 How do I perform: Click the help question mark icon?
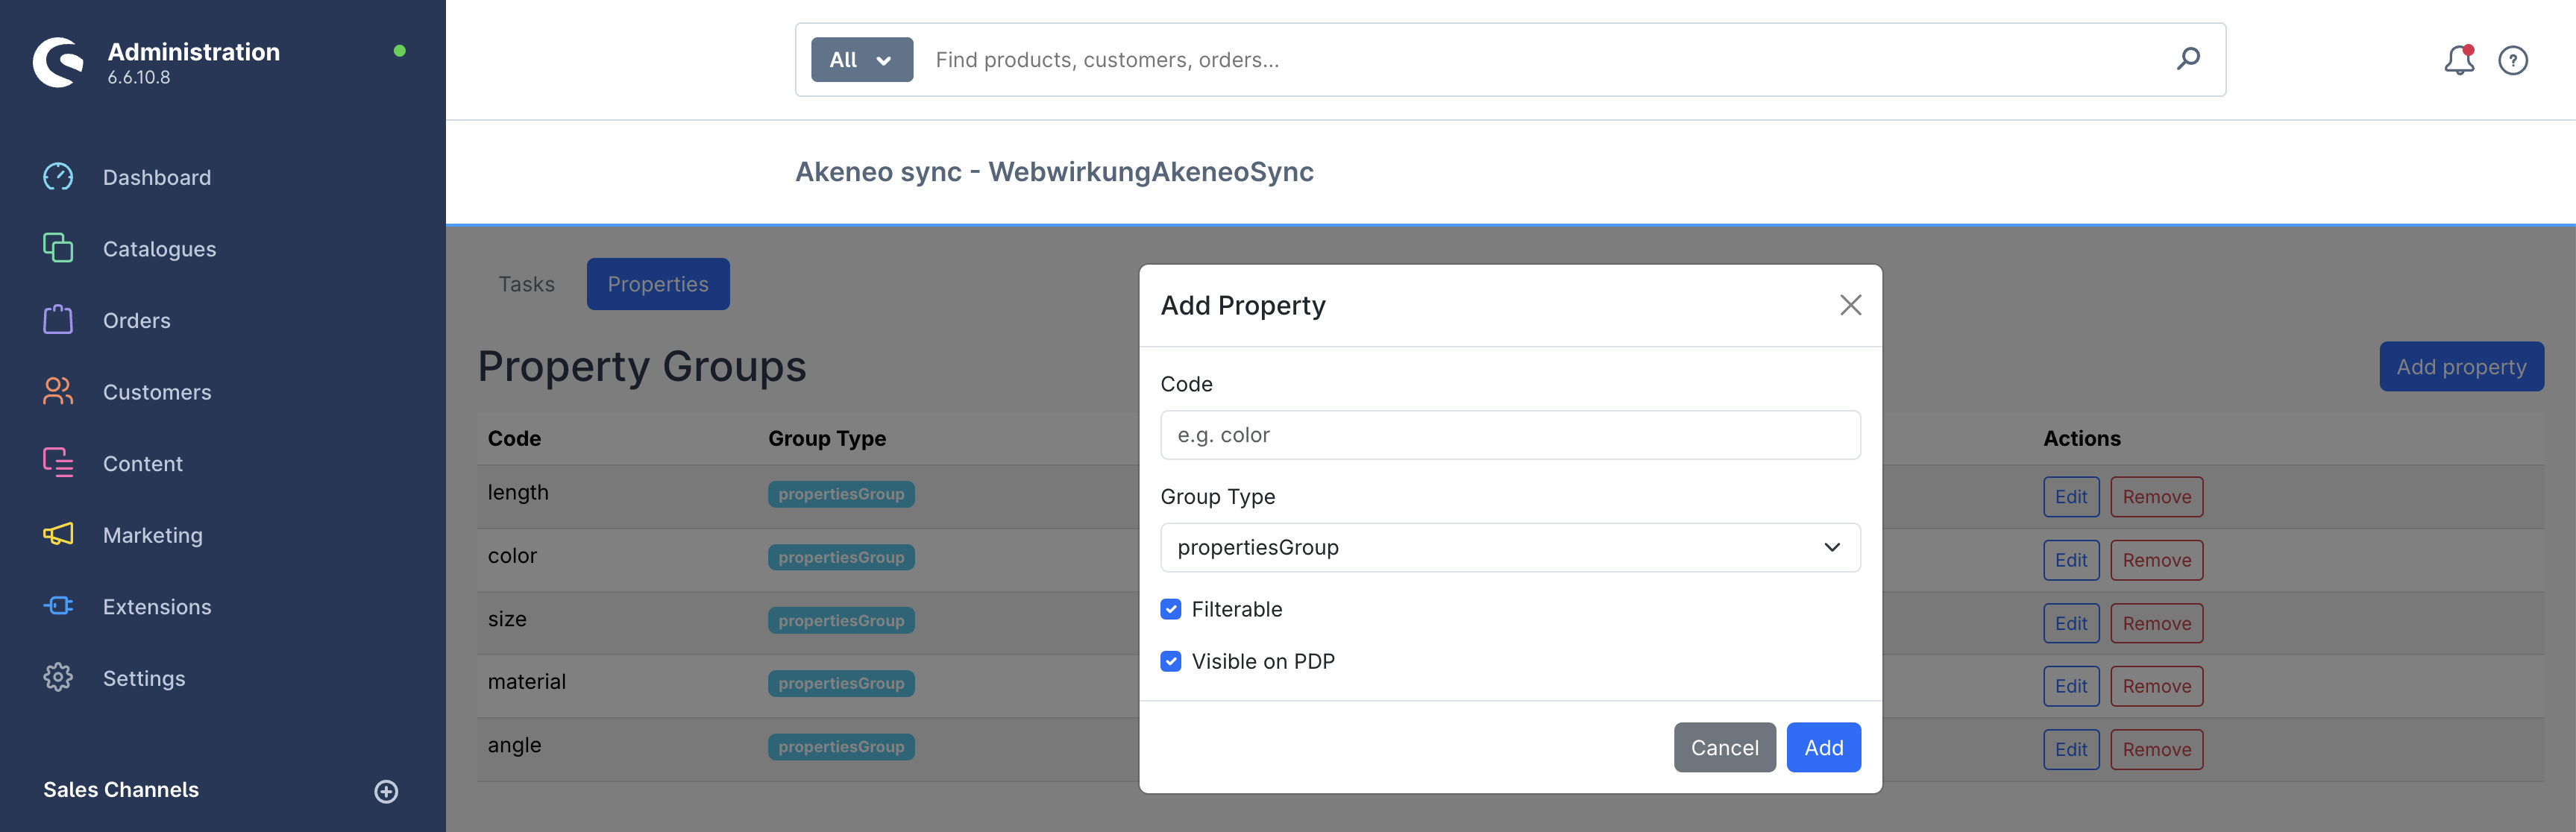click(x=2512, y=60)
